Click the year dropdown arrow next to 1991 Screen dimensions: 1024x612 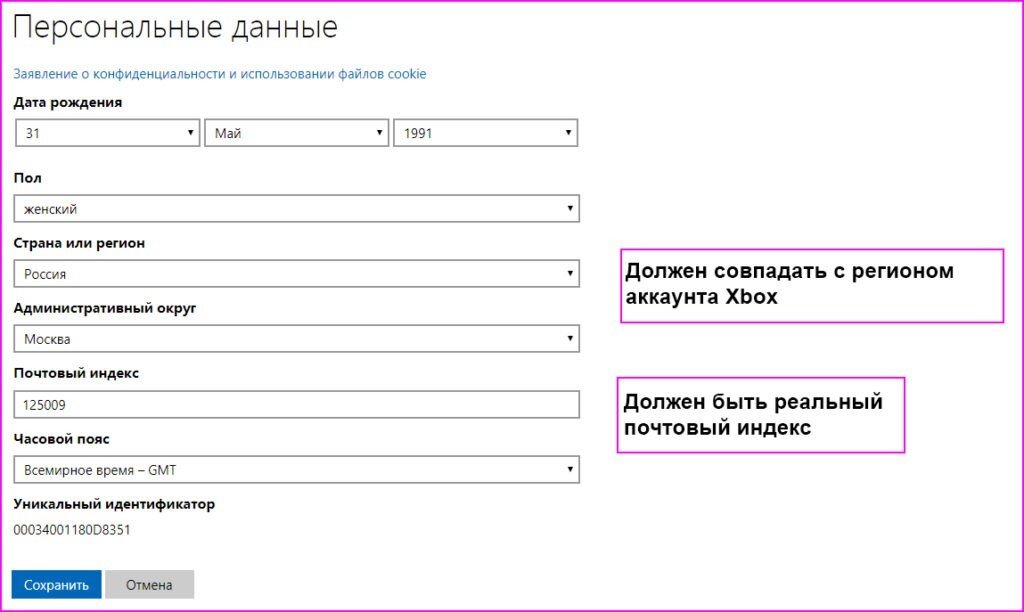(x=569, y=132)
